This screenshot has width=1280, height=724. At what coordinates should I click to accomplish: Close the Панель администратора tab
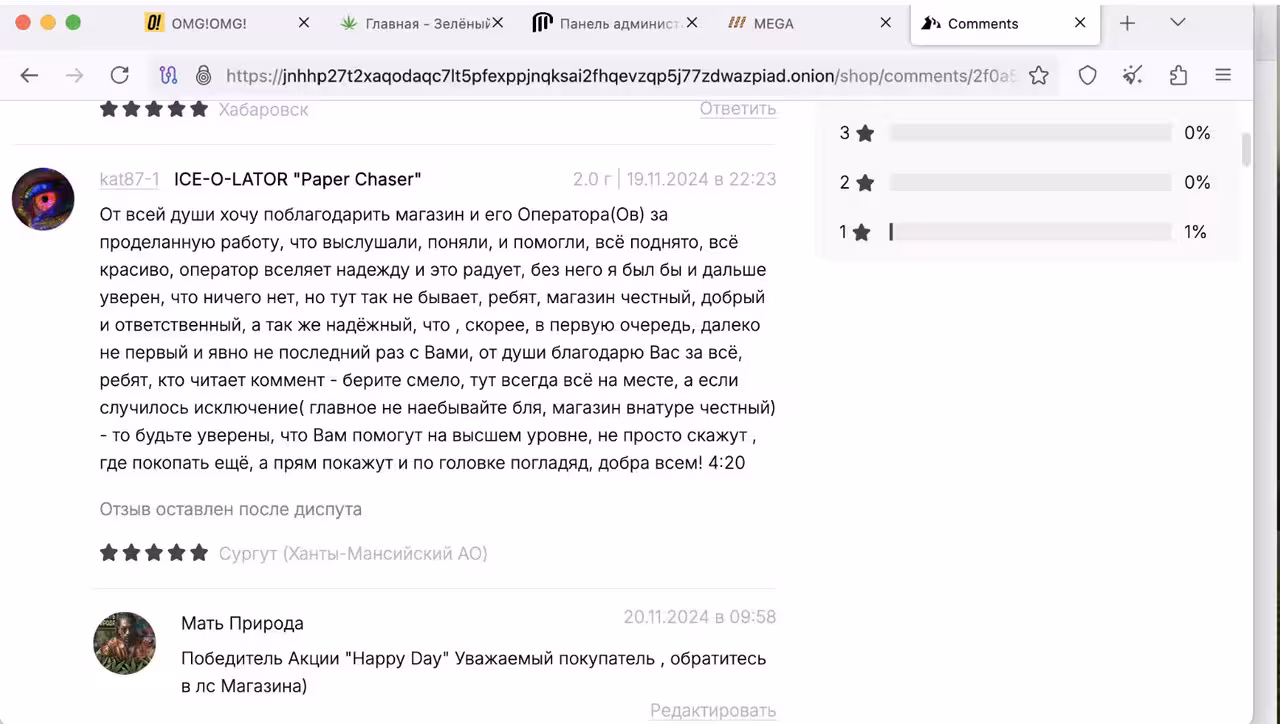(x=692, y=22)
